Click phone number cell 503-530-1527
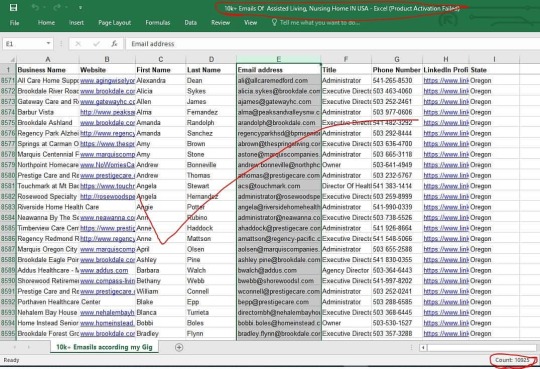This screenshot has height=369, width=540. (x=397, y=323)
